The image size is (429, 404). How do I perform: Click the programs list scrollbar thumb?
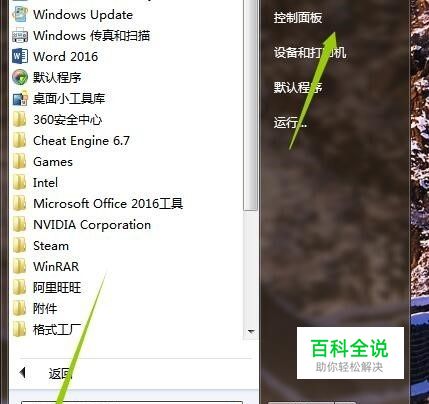(251, 104)
